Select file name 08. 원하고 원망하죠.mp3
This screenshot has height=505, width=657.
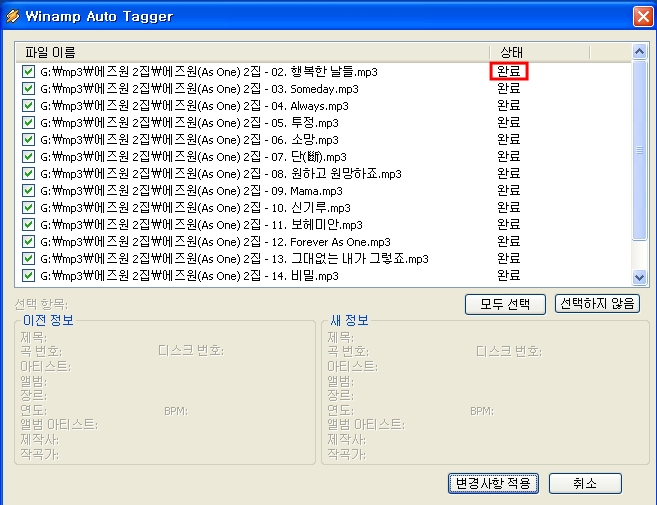(x=221, y=174)
